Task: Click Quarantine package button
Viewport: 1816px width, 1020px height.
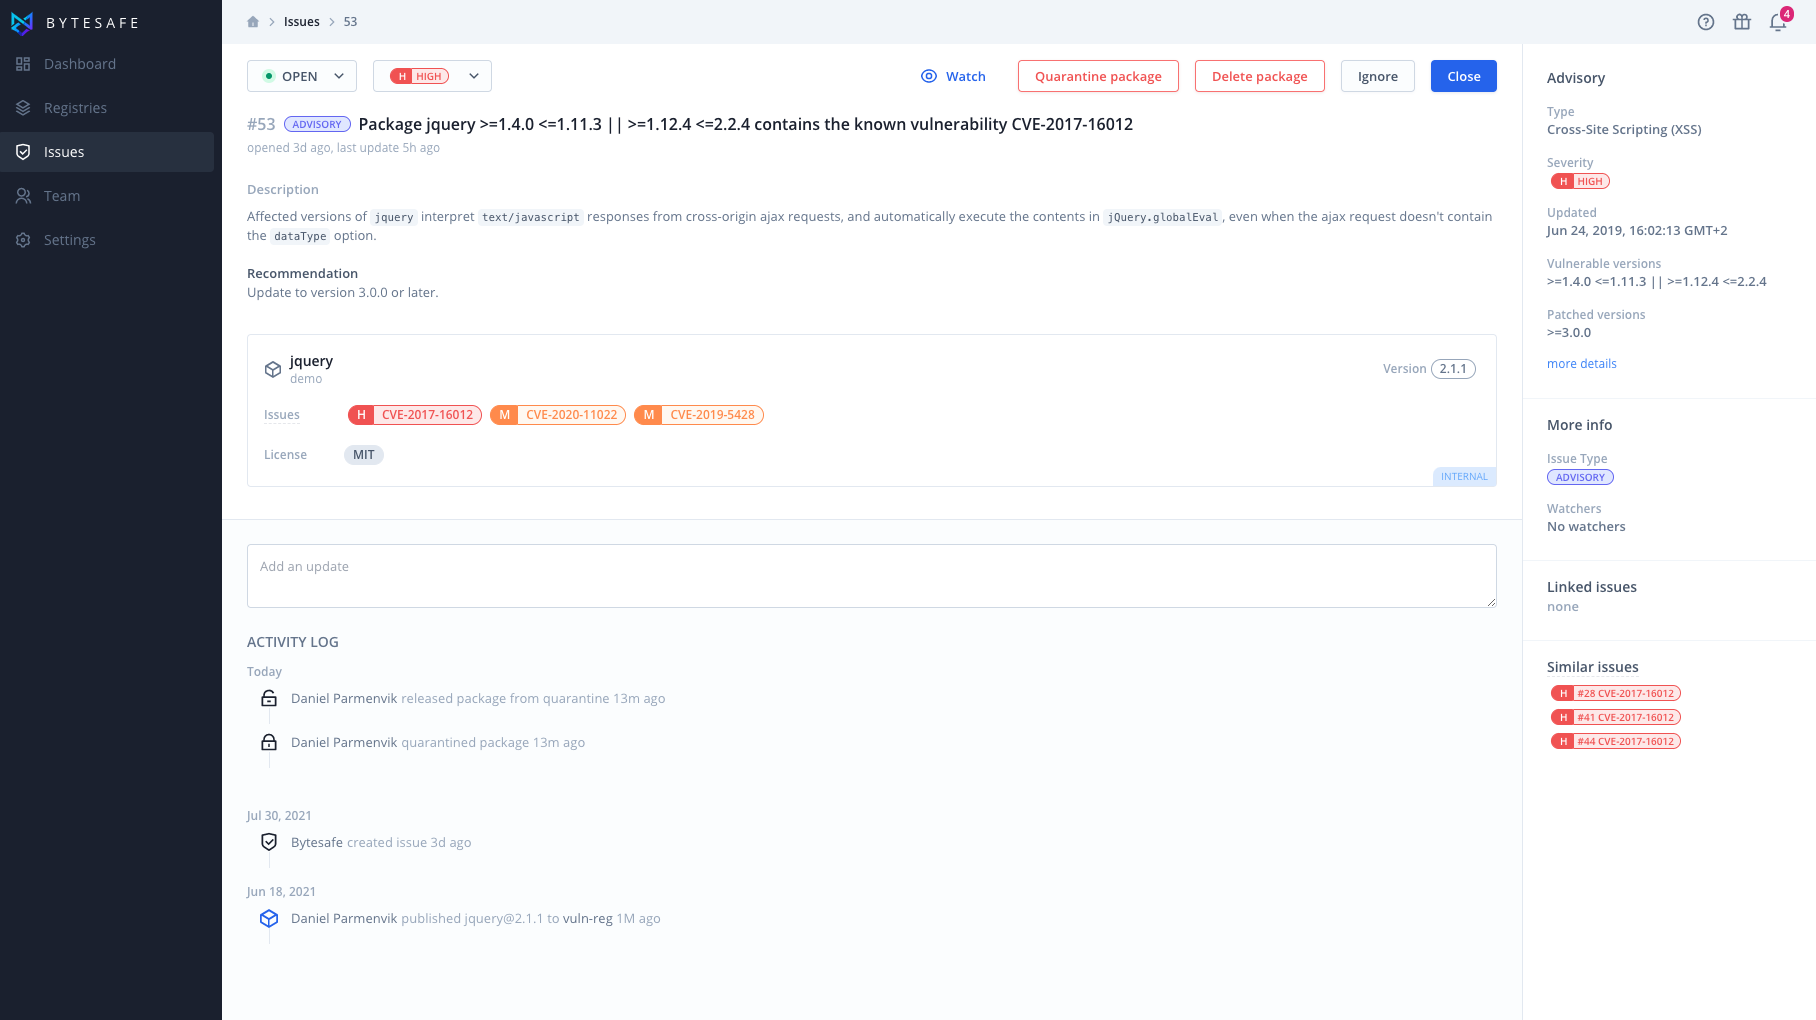Action: [x=1098, y=76]
